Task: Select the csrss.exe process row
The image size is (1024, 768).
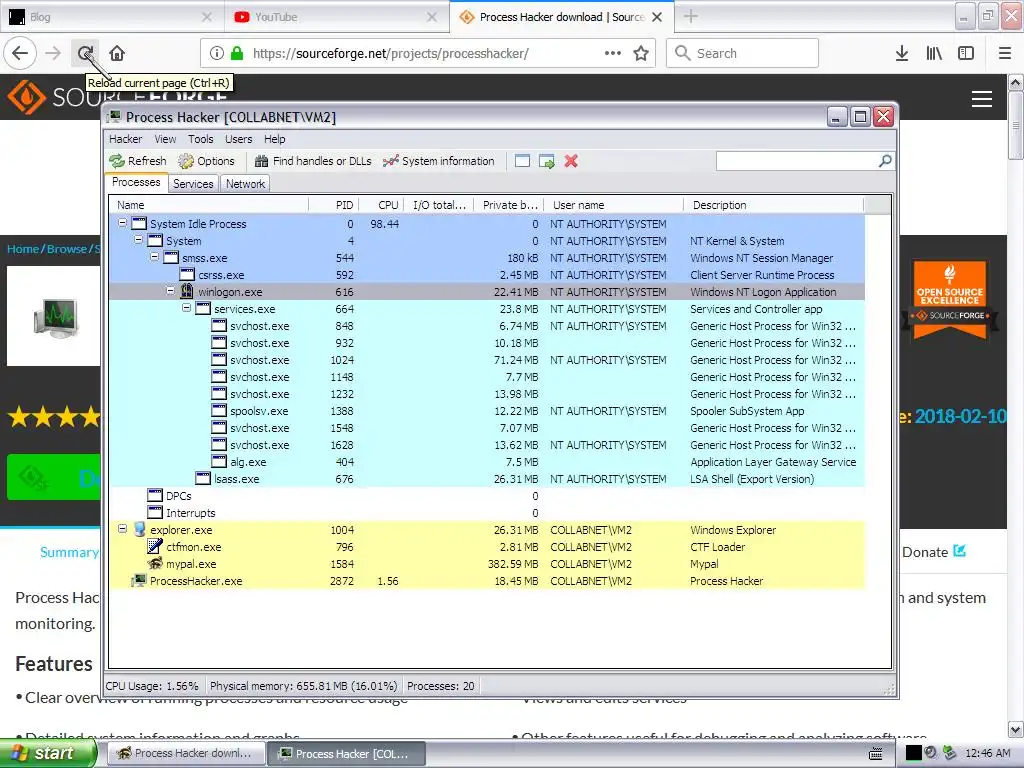Action: 487,275
